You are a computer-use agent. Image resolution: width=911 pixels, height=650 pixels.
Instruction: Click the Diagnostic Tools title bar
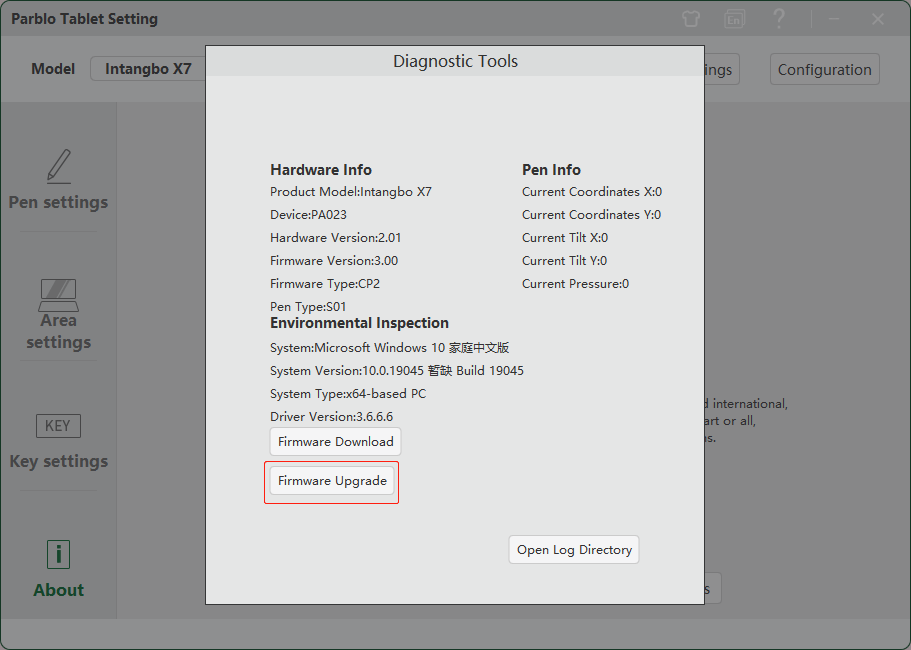tap(455, 61)
